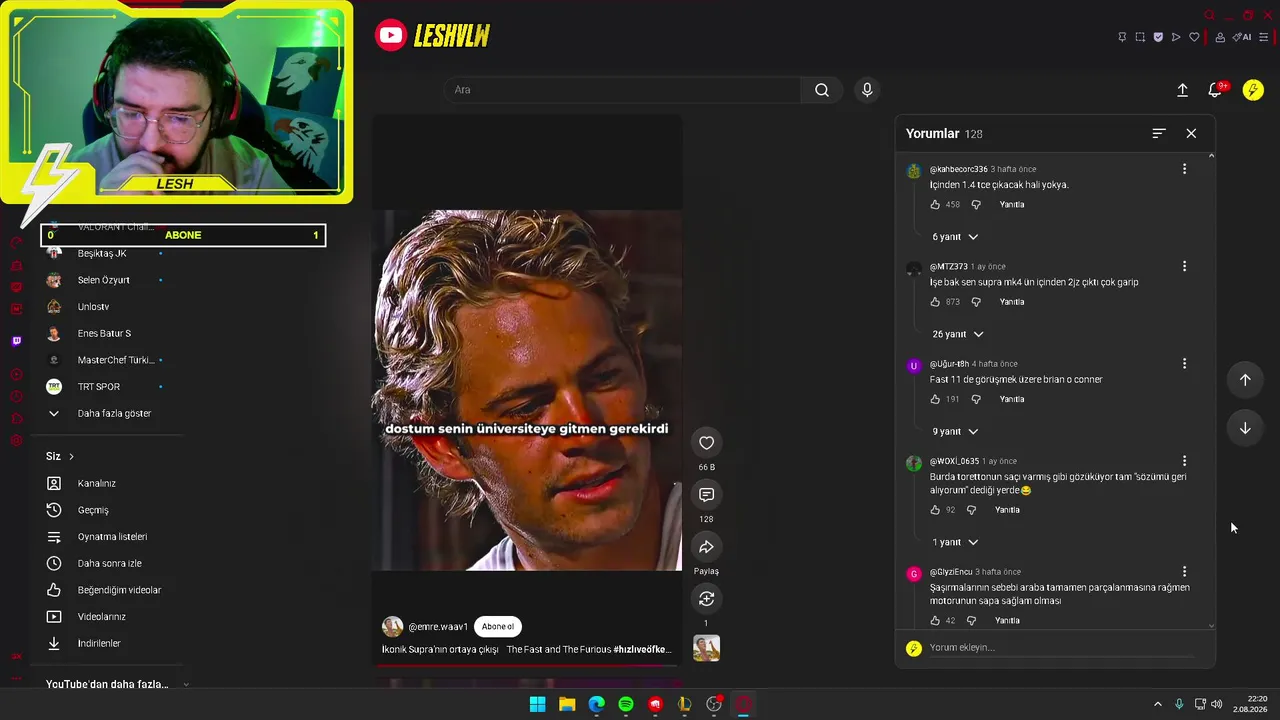Click the browser snapshot icon in toolbar
1280x720 pixels.
pyautogui.click(x=1140, y=37)
